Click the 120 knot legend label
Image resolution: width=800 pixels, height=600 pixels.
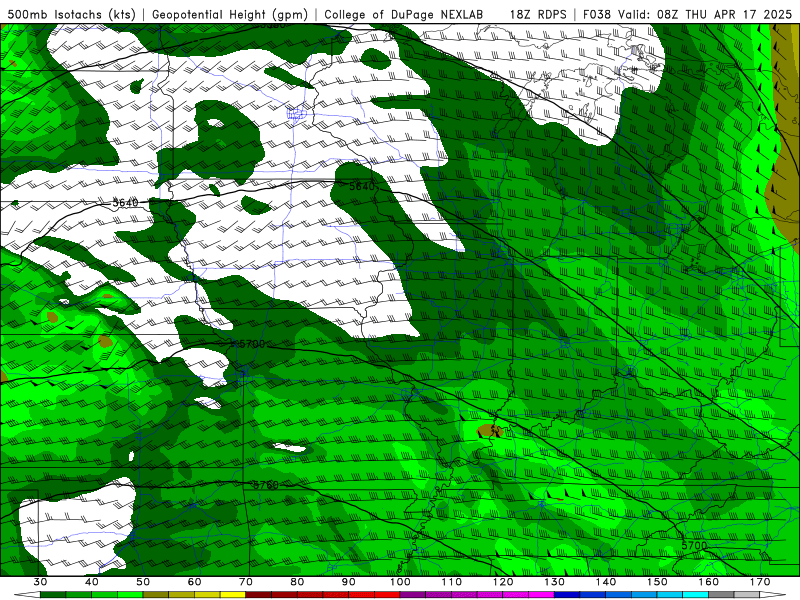[x=503, y=582]
